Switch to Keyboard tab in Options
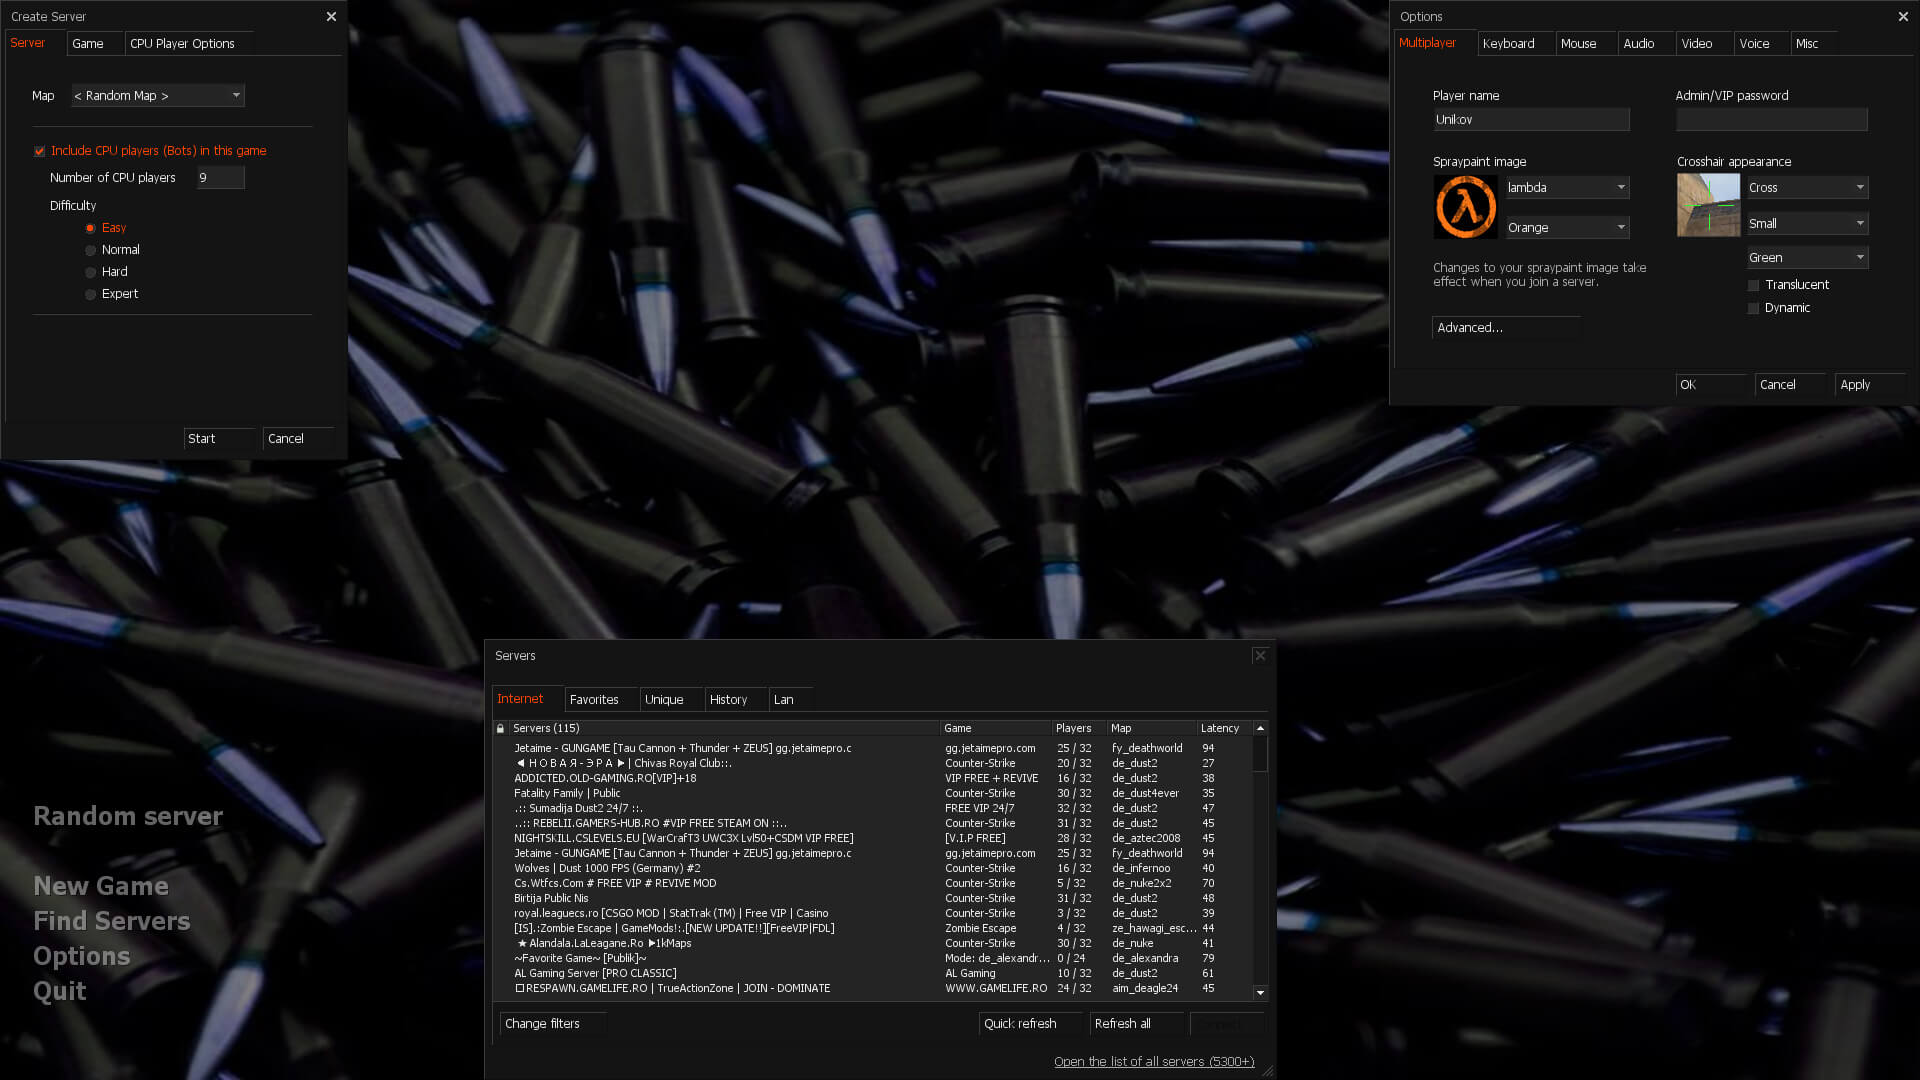1920x1080 pixels. (x=1516, y=43)
